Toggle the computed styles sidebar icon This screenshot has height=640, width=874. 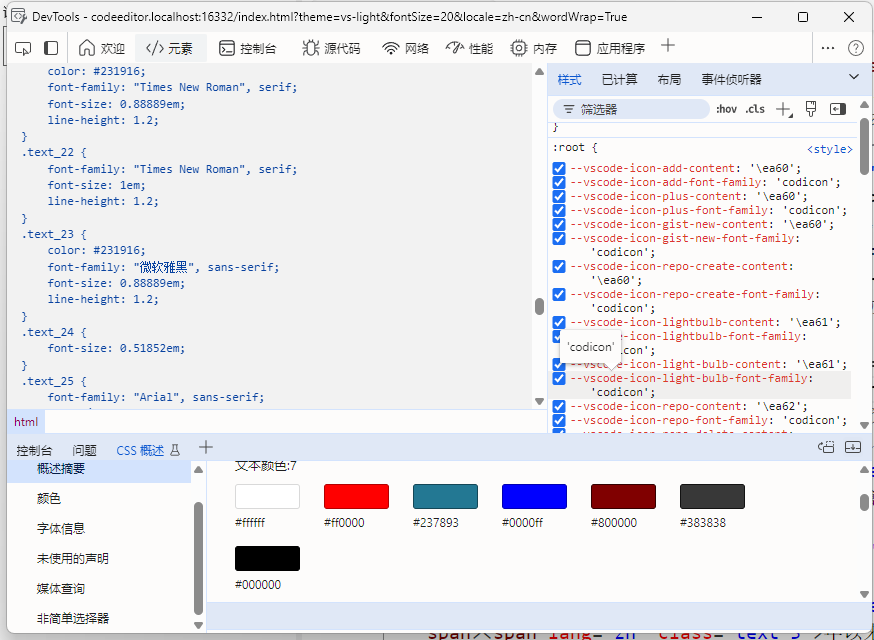click(838, 109)
